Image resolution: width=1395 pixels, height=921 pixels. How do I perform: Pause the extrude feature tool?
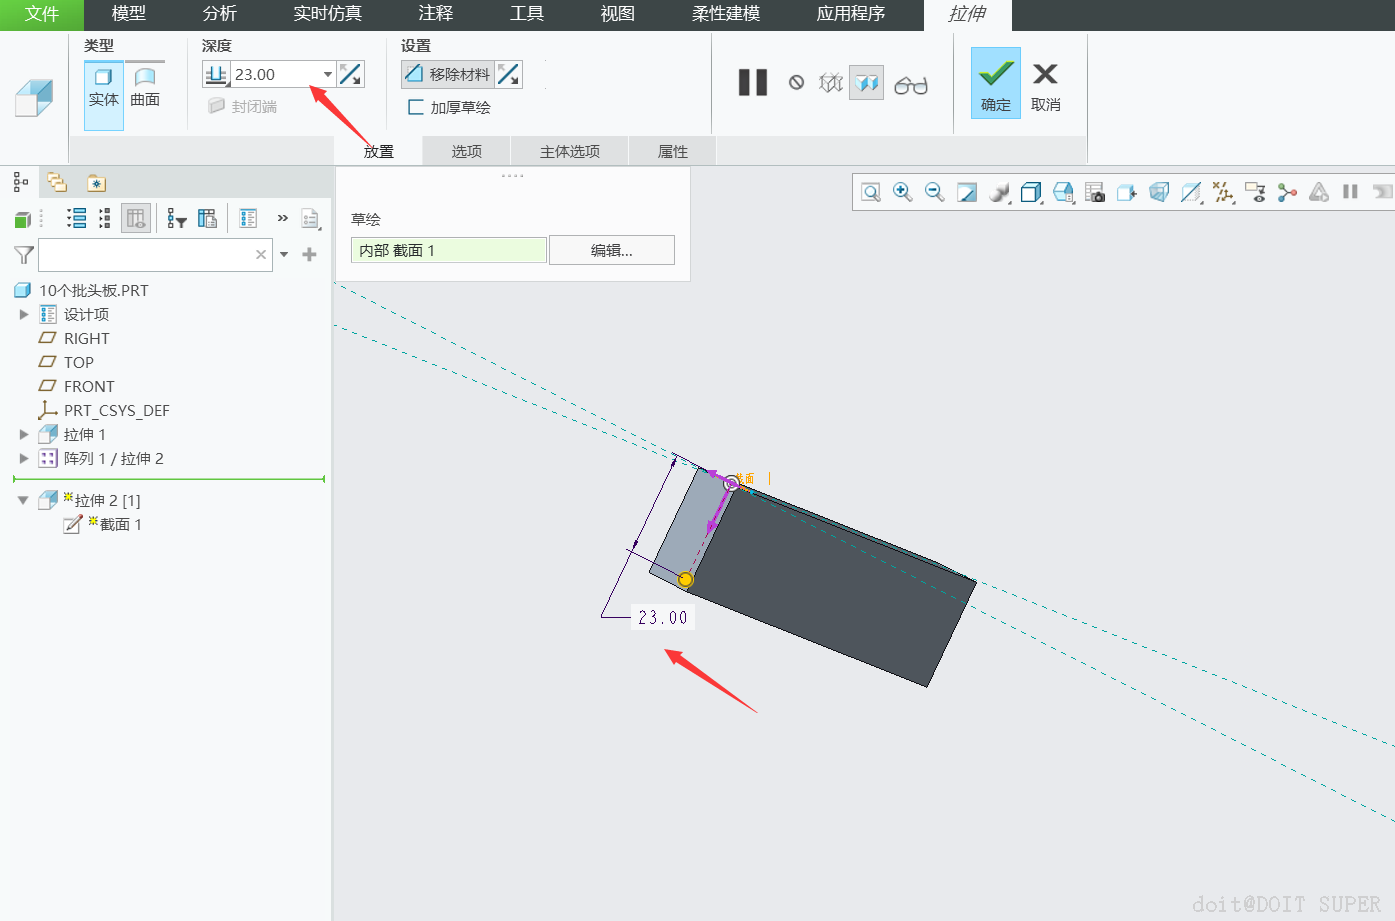point(753,82)
